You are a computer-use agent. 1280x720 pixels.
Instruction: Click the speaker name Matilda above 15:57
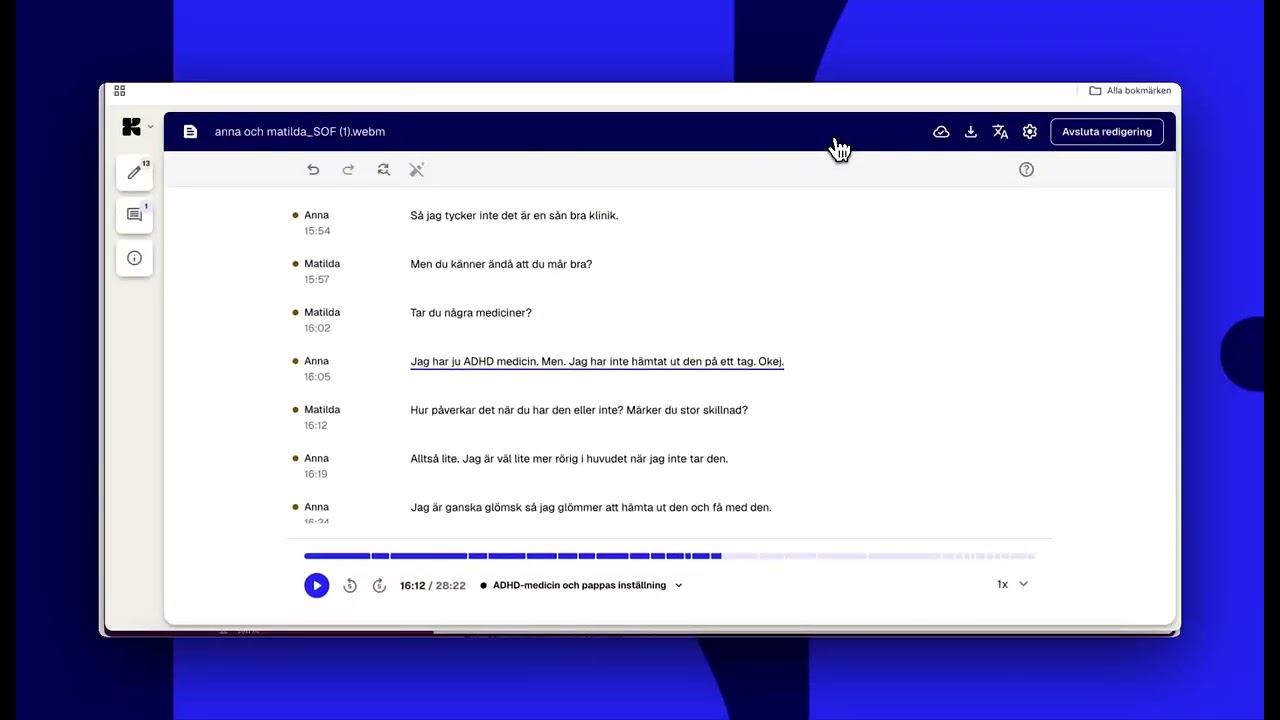click(322, 264)
